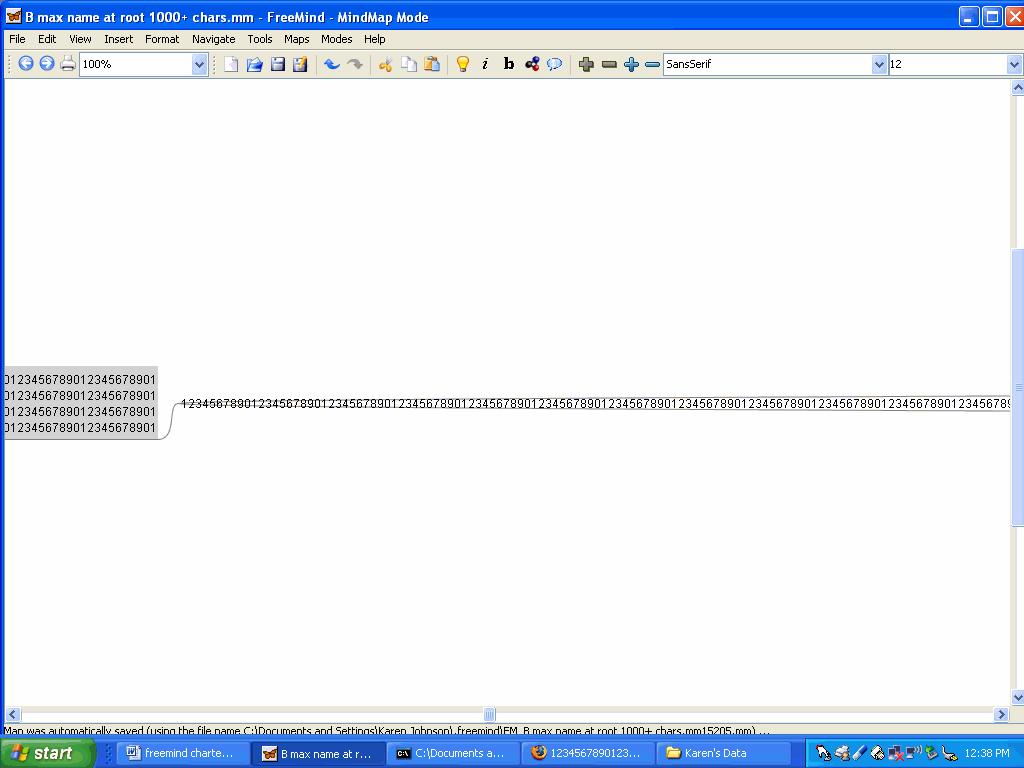This screenshot has width=1024, height=768.
Task: Click the previous map back arrow icon
Action: click(x=26, y=64)
